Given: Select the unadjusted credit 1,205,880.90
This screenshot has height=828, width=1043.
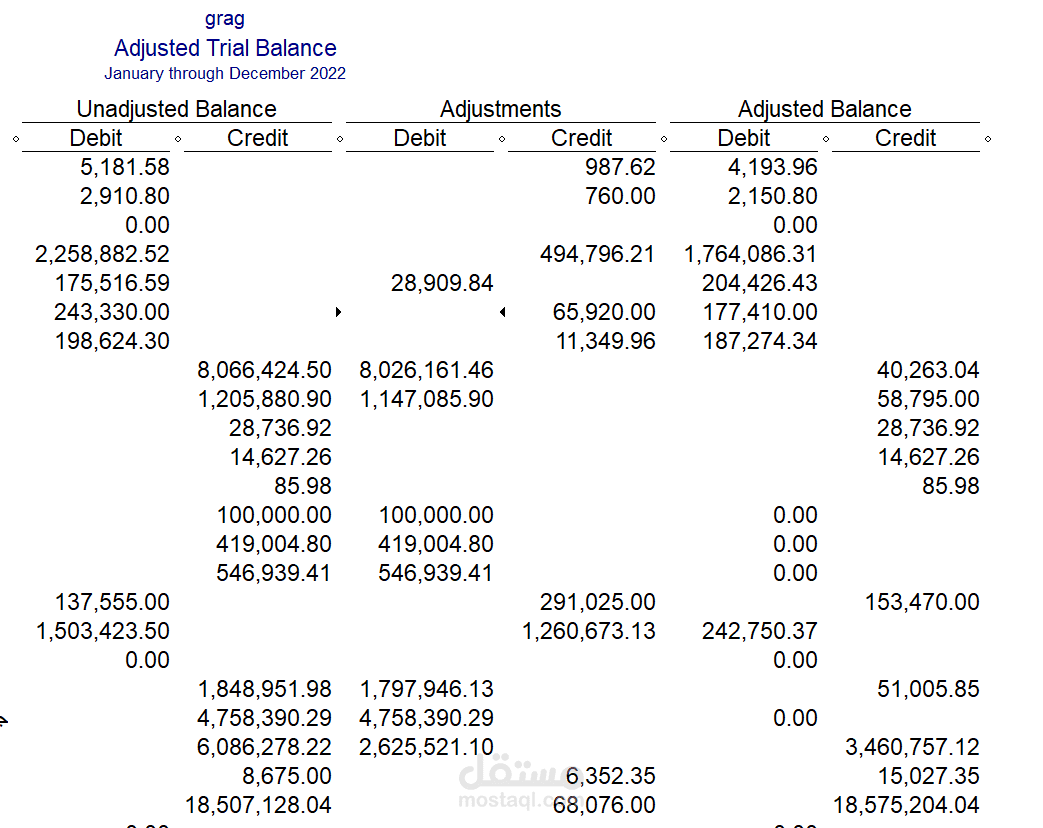Looking at the screenshot, I should point(265,399).
